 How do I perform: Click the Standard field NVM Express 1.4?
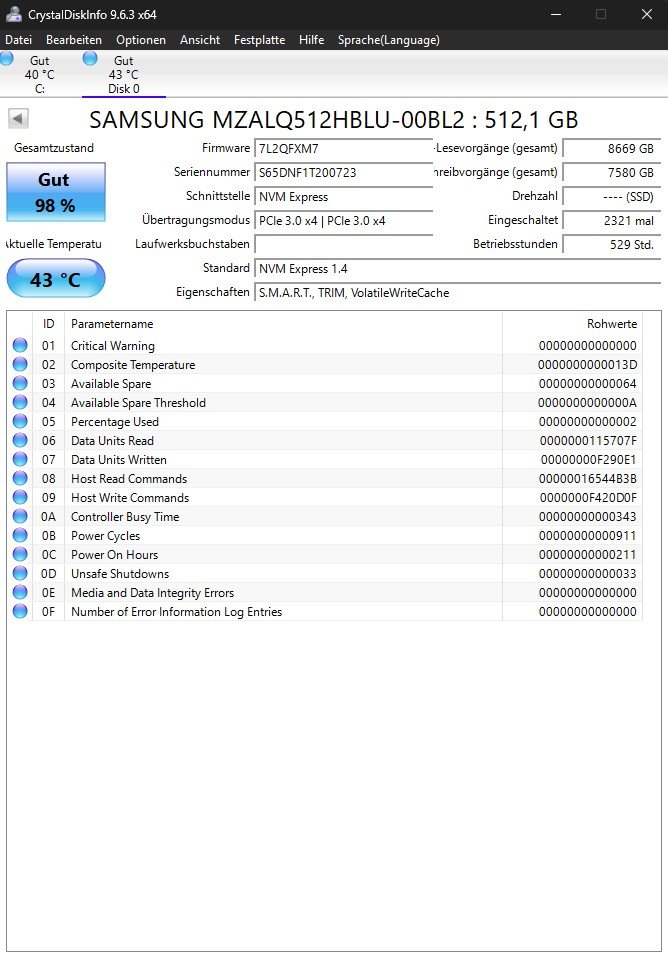pos(458,269)
